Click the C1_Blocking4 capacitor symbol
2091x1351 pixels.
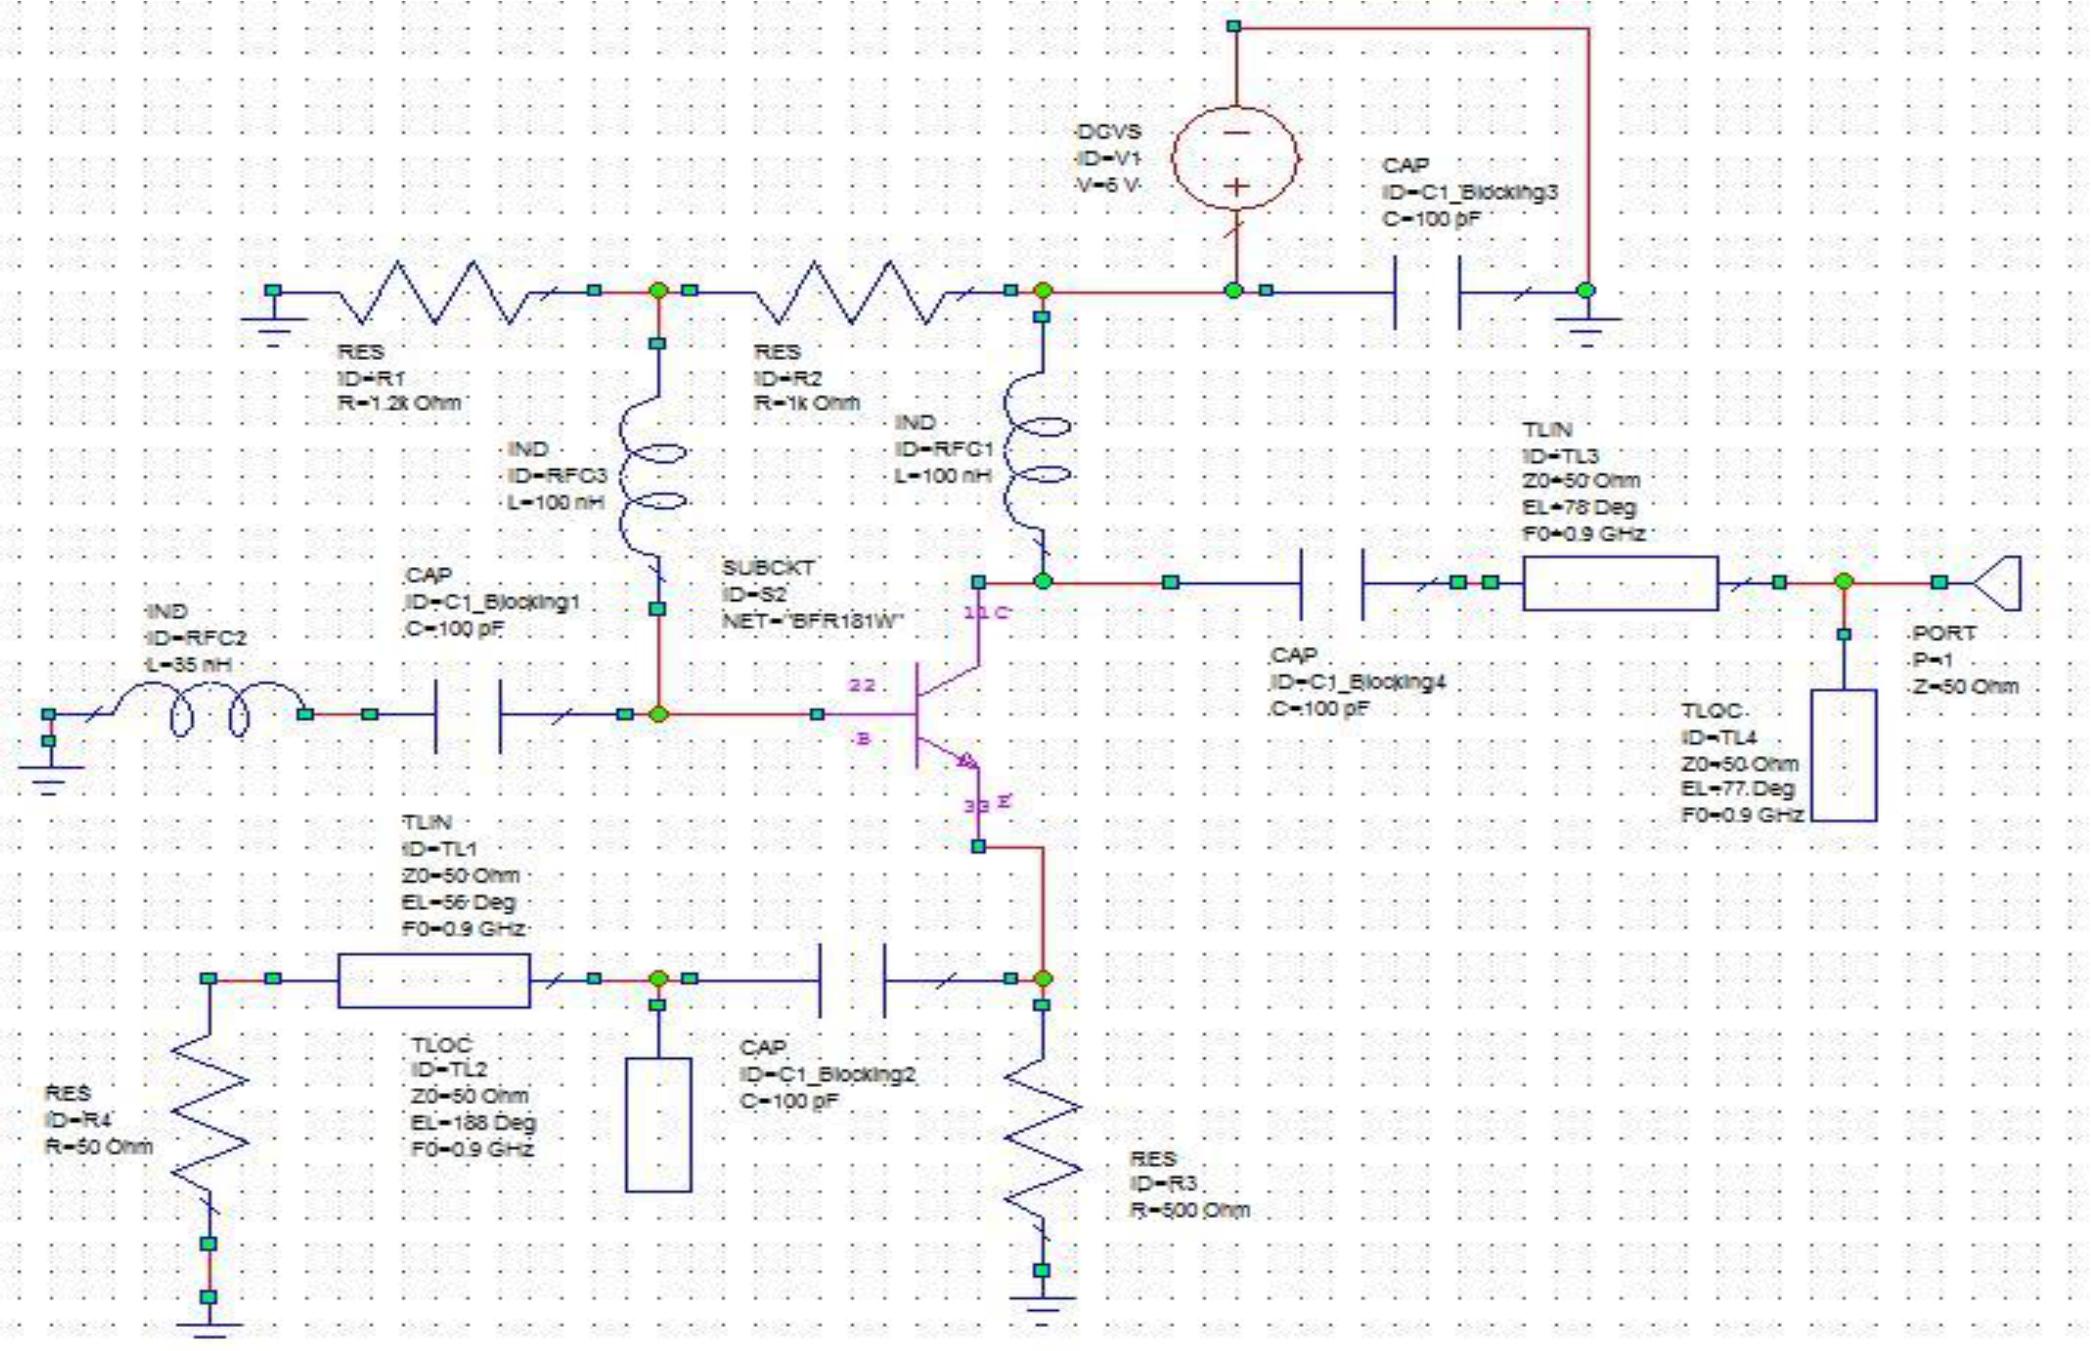pyautogui.click(x=1332, y=583)
